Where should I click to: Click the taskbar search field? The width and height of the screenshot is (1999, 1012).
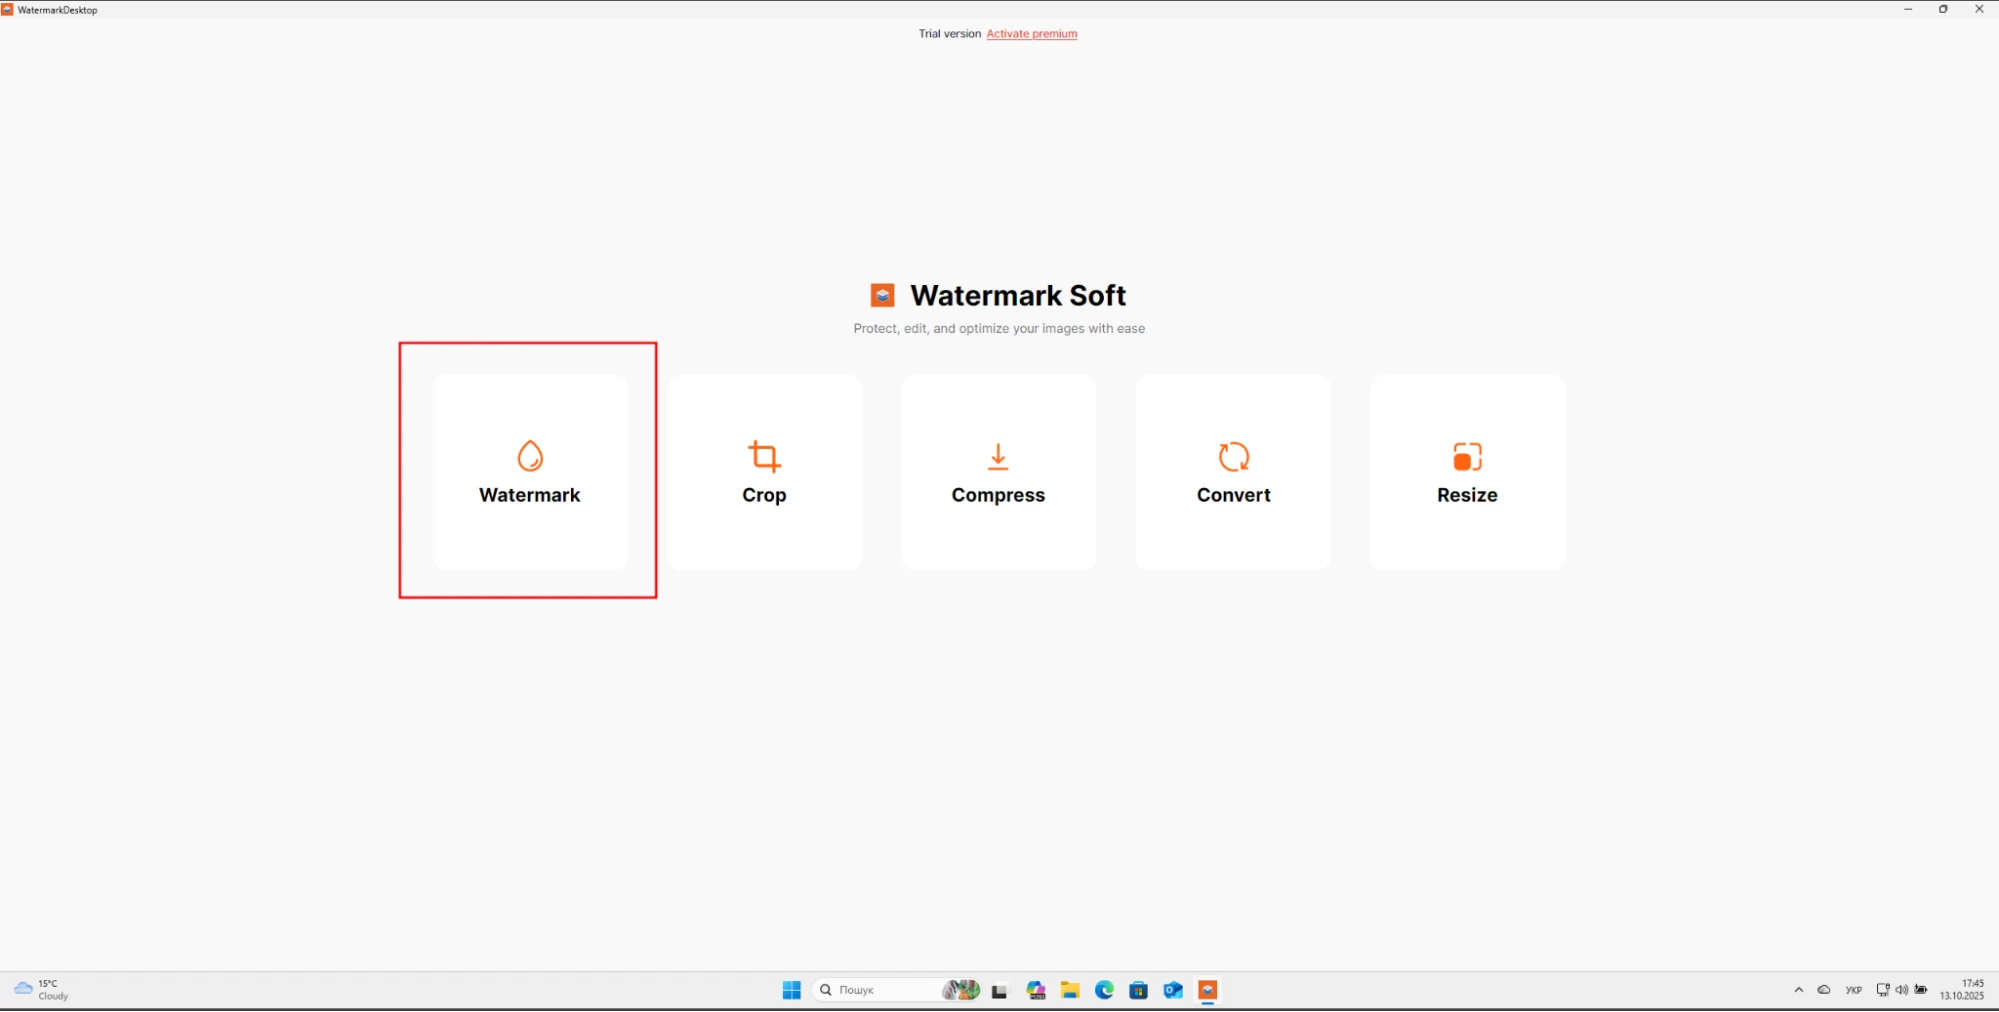880,990
